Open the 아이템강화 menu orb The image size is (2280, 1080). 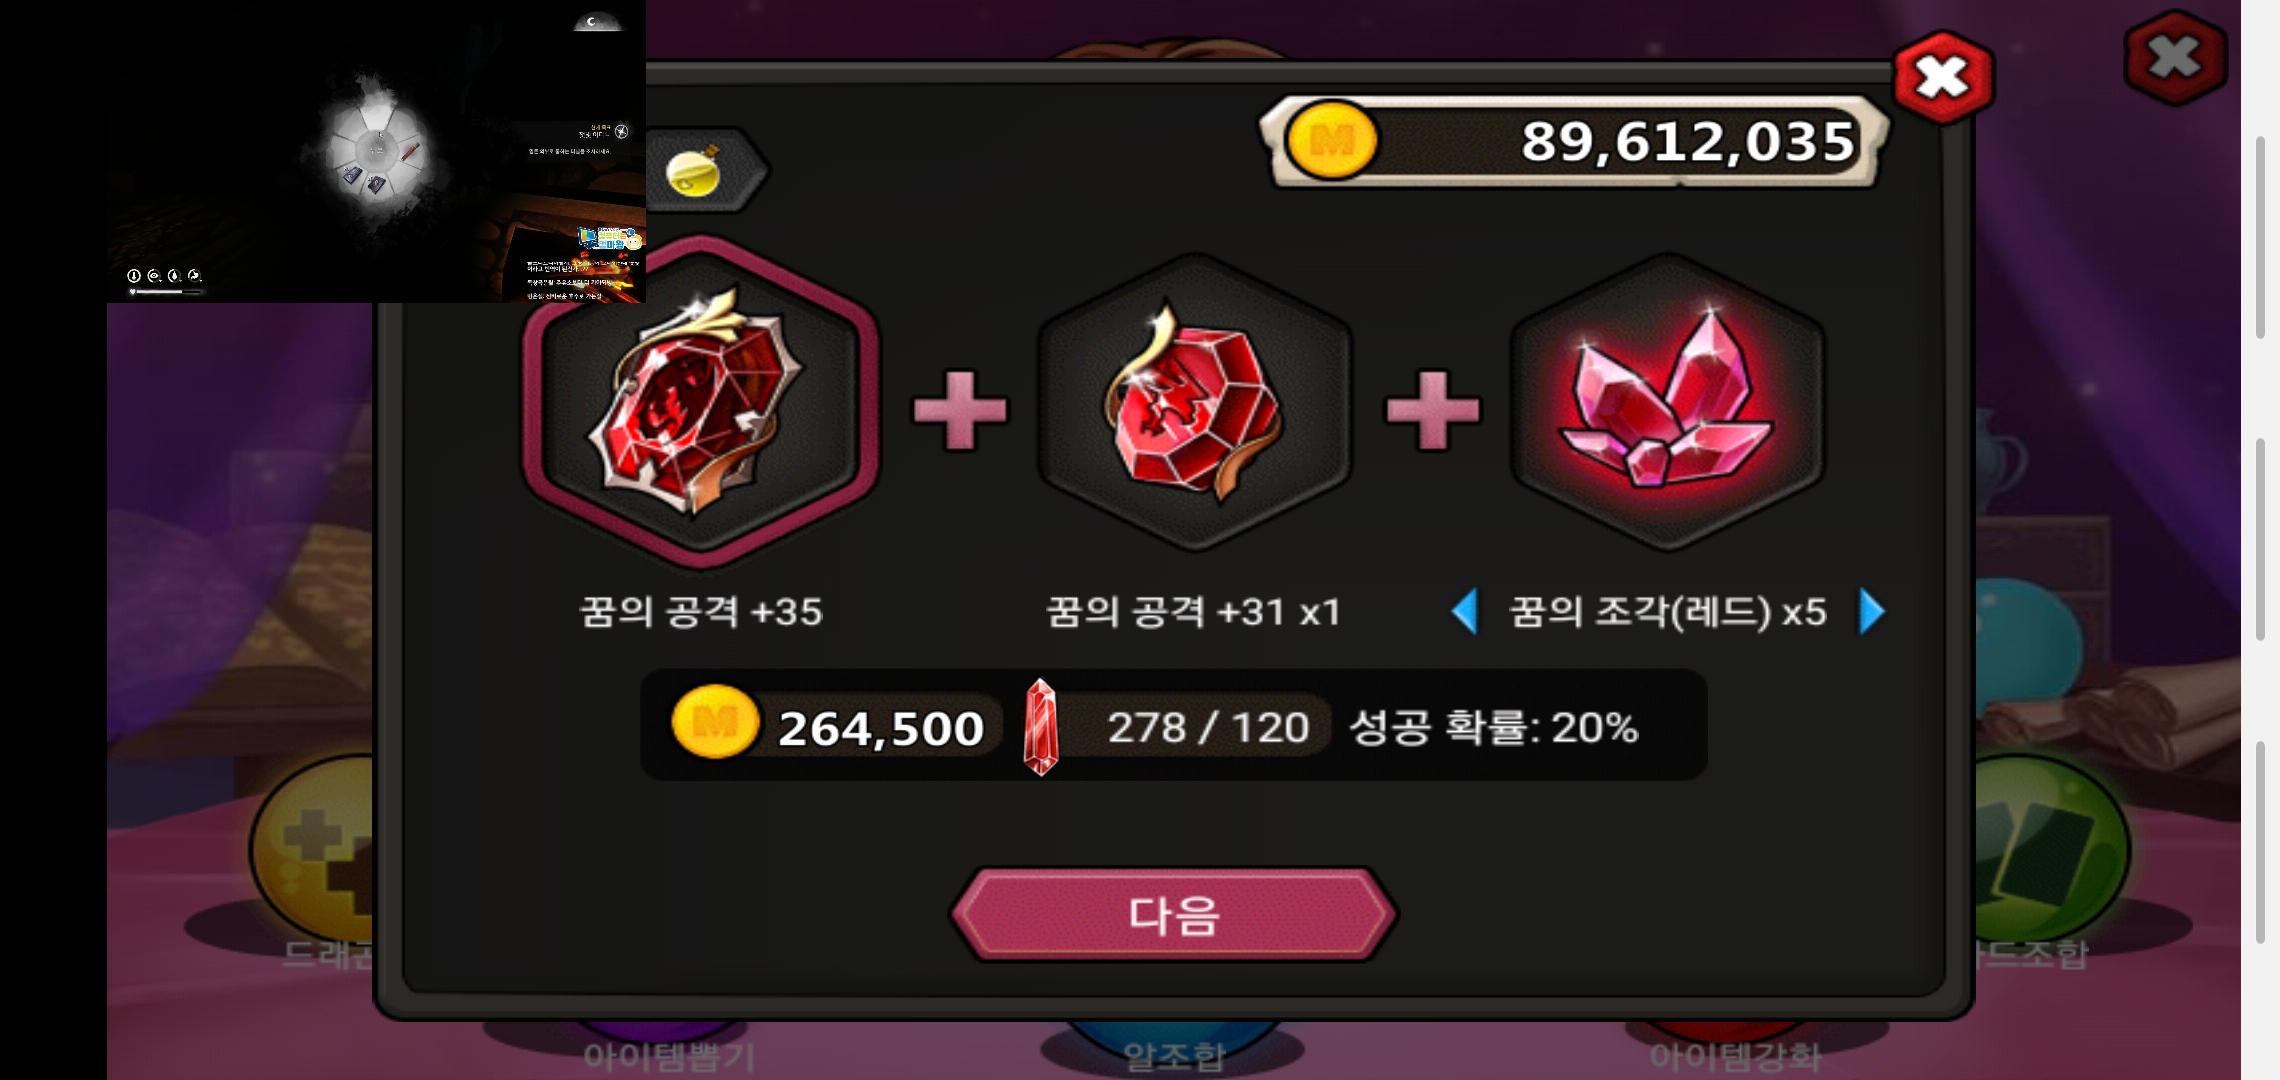point(1735,1045)
